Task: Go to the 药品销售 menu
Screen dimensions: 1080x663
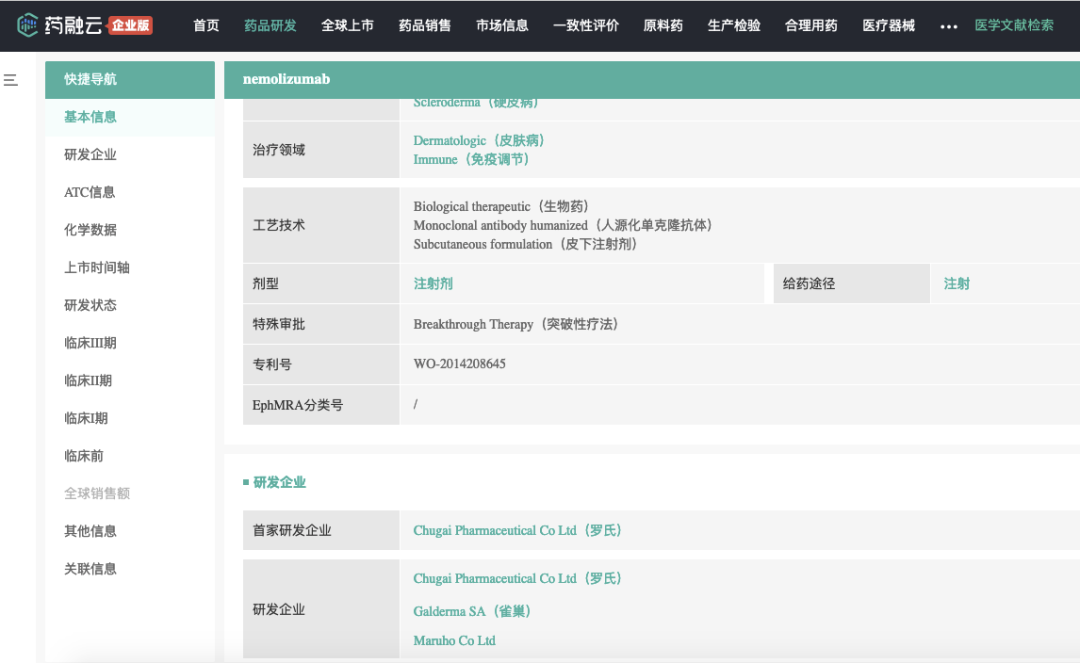Action: [x=424, y=25]
